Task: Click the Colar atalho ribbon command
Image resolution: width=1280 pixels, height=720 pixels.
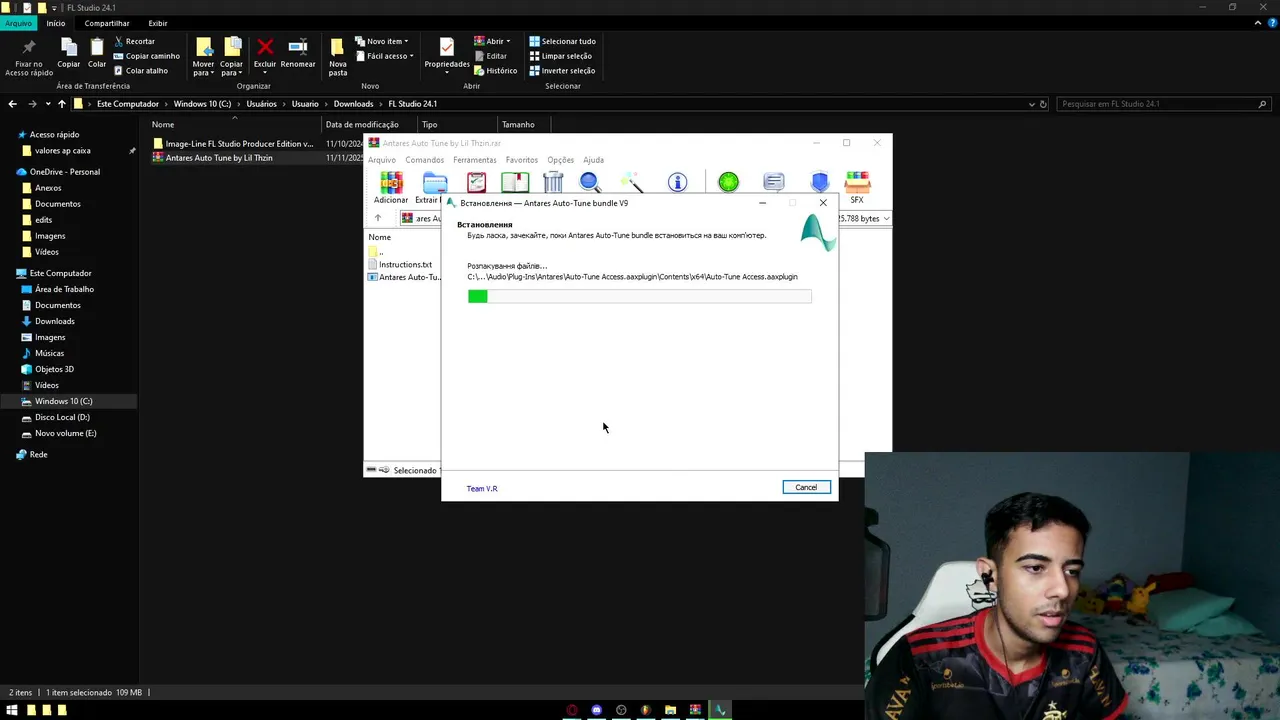Action: (141, 71)
